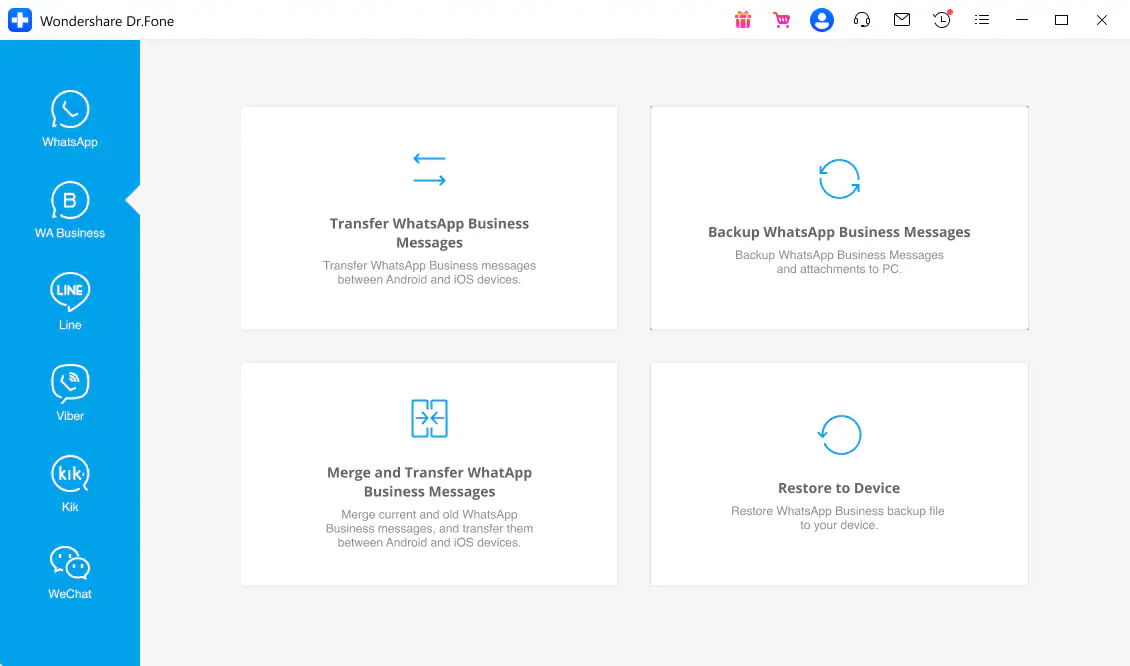Open the shopping cart icon
Viewport: 1130px width, 666px height.
point(782,20)
